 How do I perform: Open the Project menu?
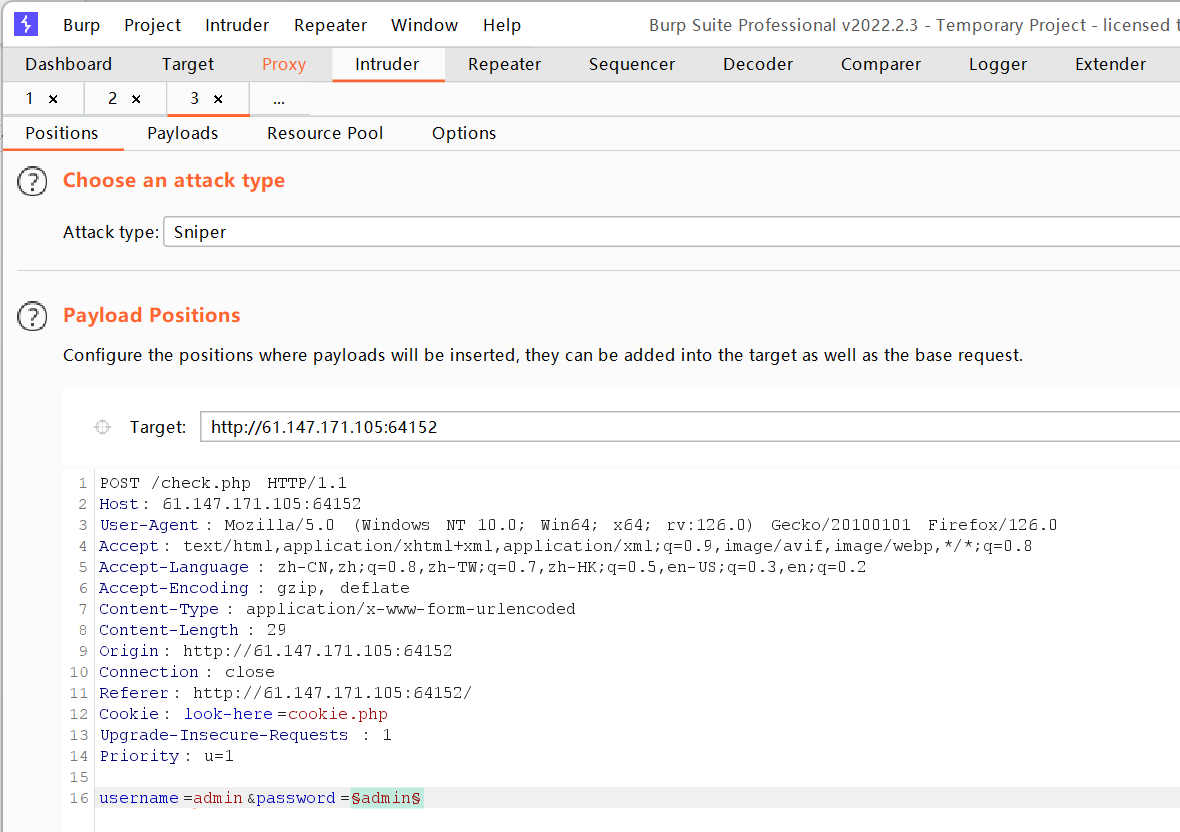(x=152, y=25)
